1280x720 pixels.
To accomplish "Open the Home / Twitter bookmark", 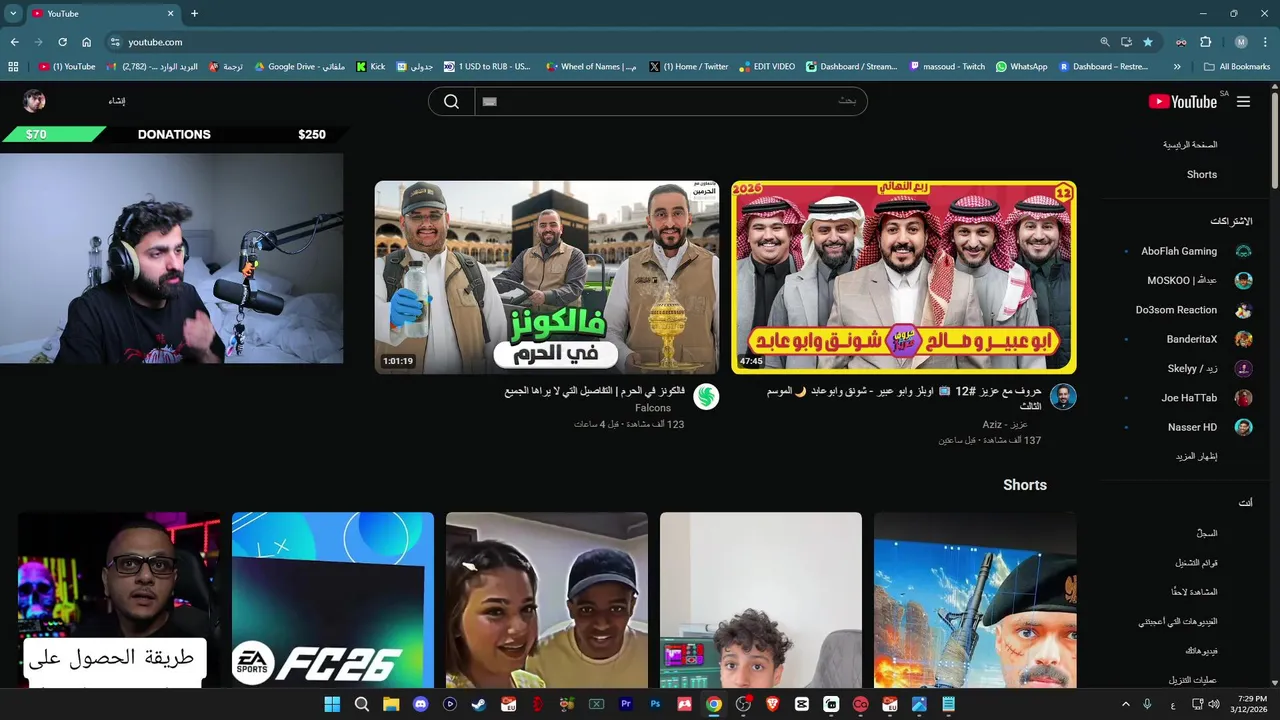I will (689, 67).
